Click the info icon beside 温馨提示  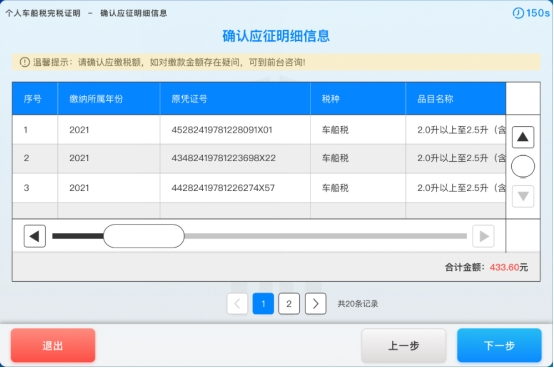pyautogui.click(x=24, y=62)
